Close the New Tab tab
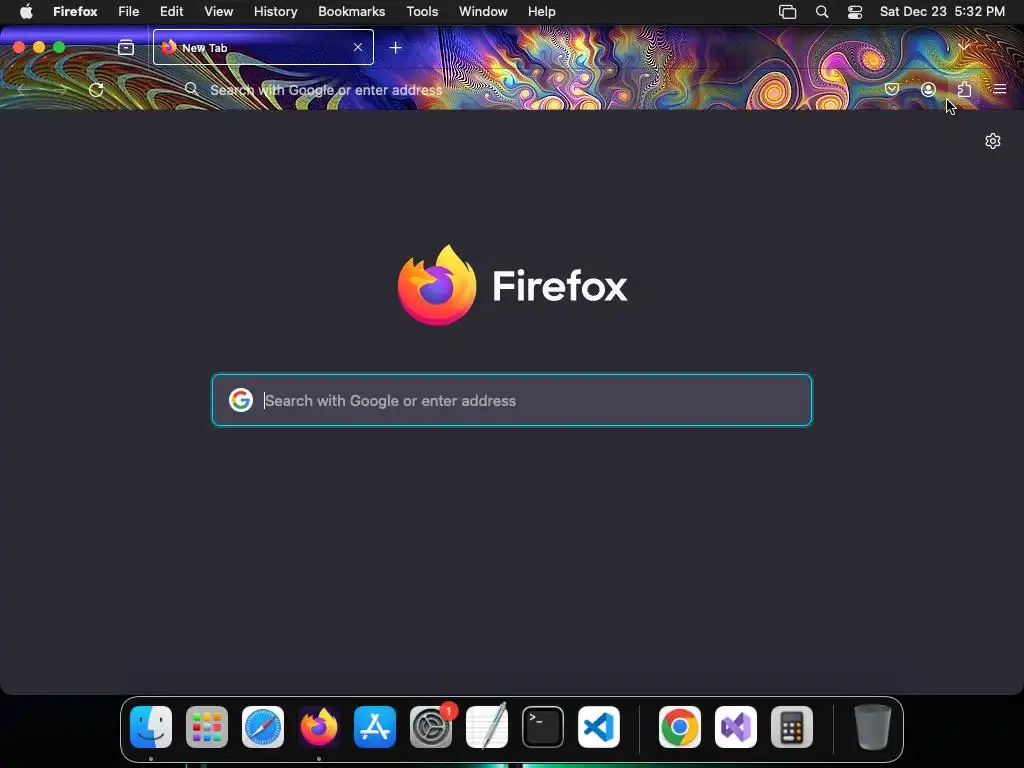Viewport: 1024px width, 768px height. click(358, 47)
